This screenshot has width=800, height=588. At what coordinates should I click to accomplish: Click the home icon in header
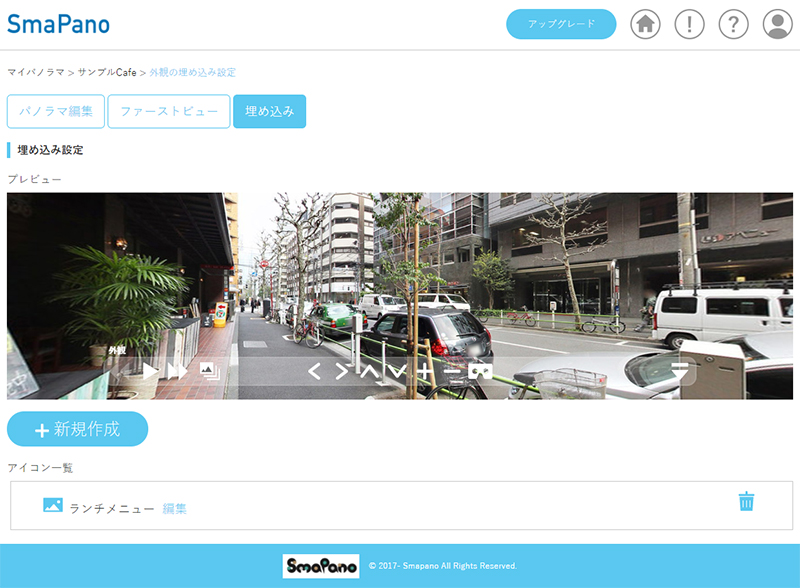pos(645,24)
